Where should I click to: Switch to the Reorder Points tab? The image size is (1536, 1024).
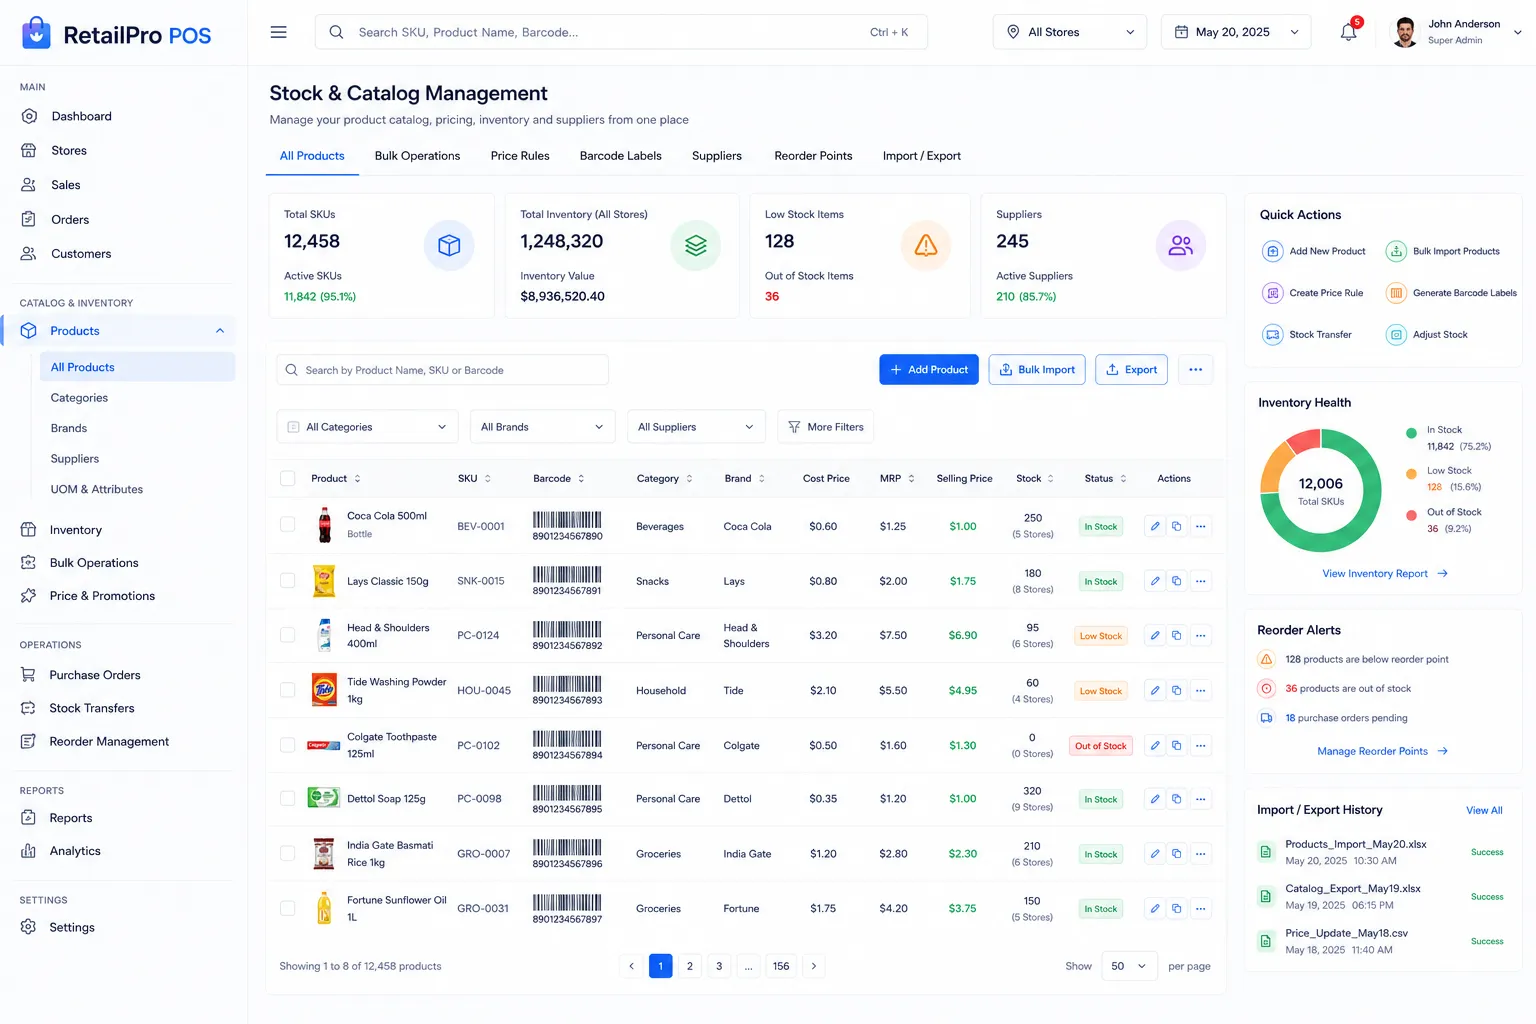813,156
